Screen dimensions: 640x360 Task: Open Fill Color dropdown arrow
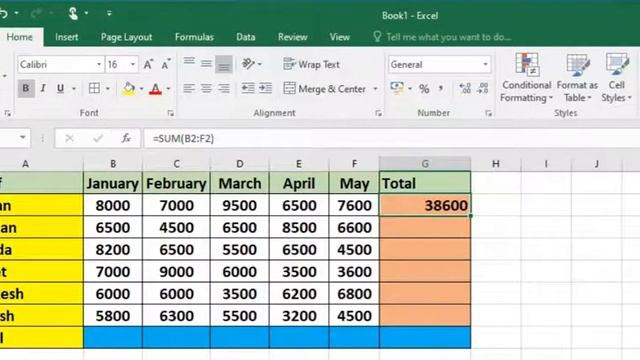(x=142, y=89)
